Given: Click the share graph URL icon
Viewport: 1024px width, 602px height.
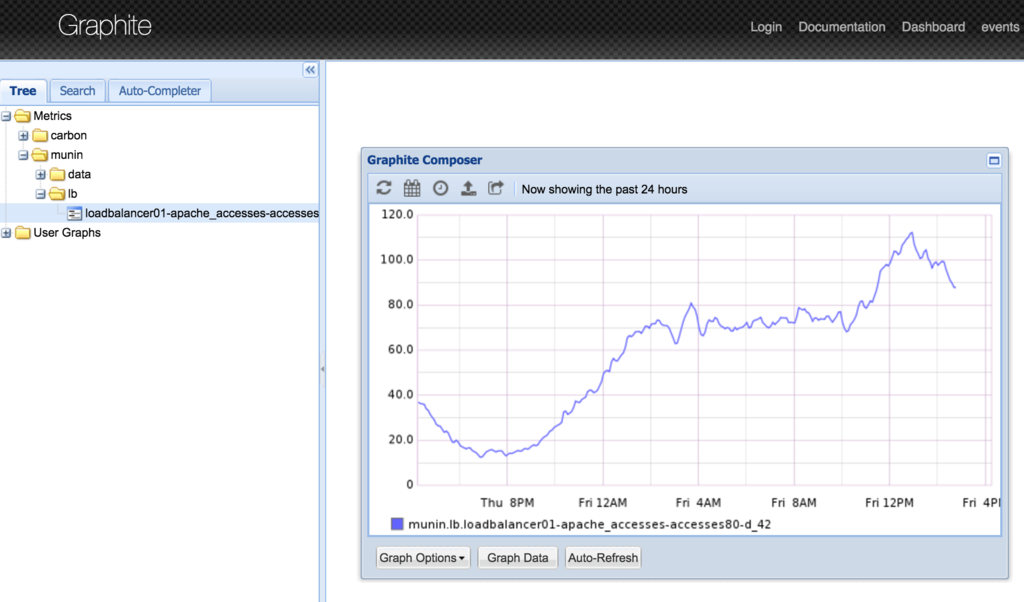Looking at the screenshot, I should tap(496, 188).
